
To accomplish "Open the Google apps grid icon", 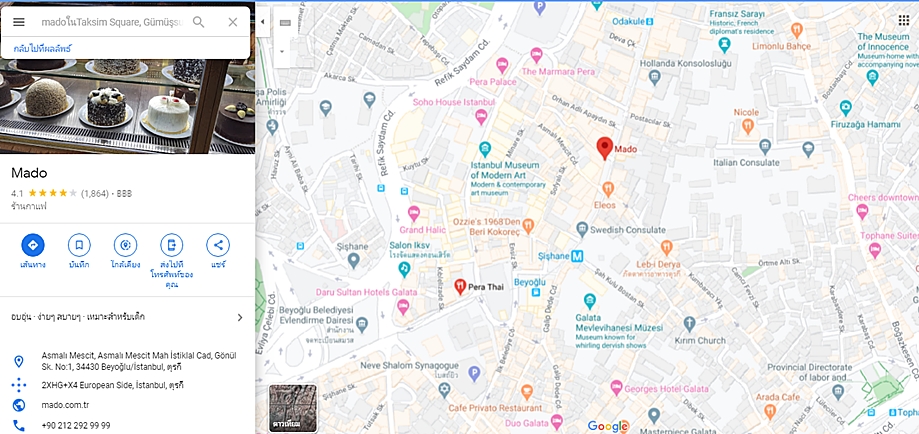I will pos(903,21).
